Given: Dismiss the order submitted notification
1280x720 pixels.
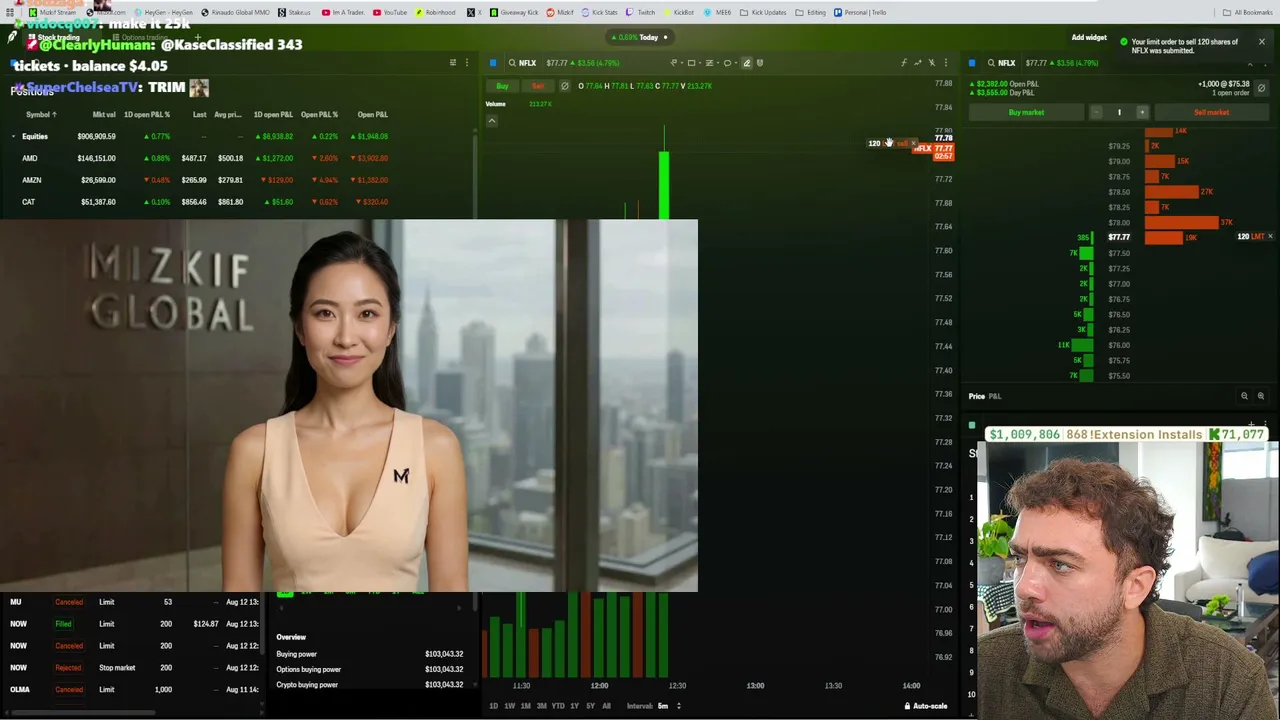Looking at the screenshot, I should 1261,42.
